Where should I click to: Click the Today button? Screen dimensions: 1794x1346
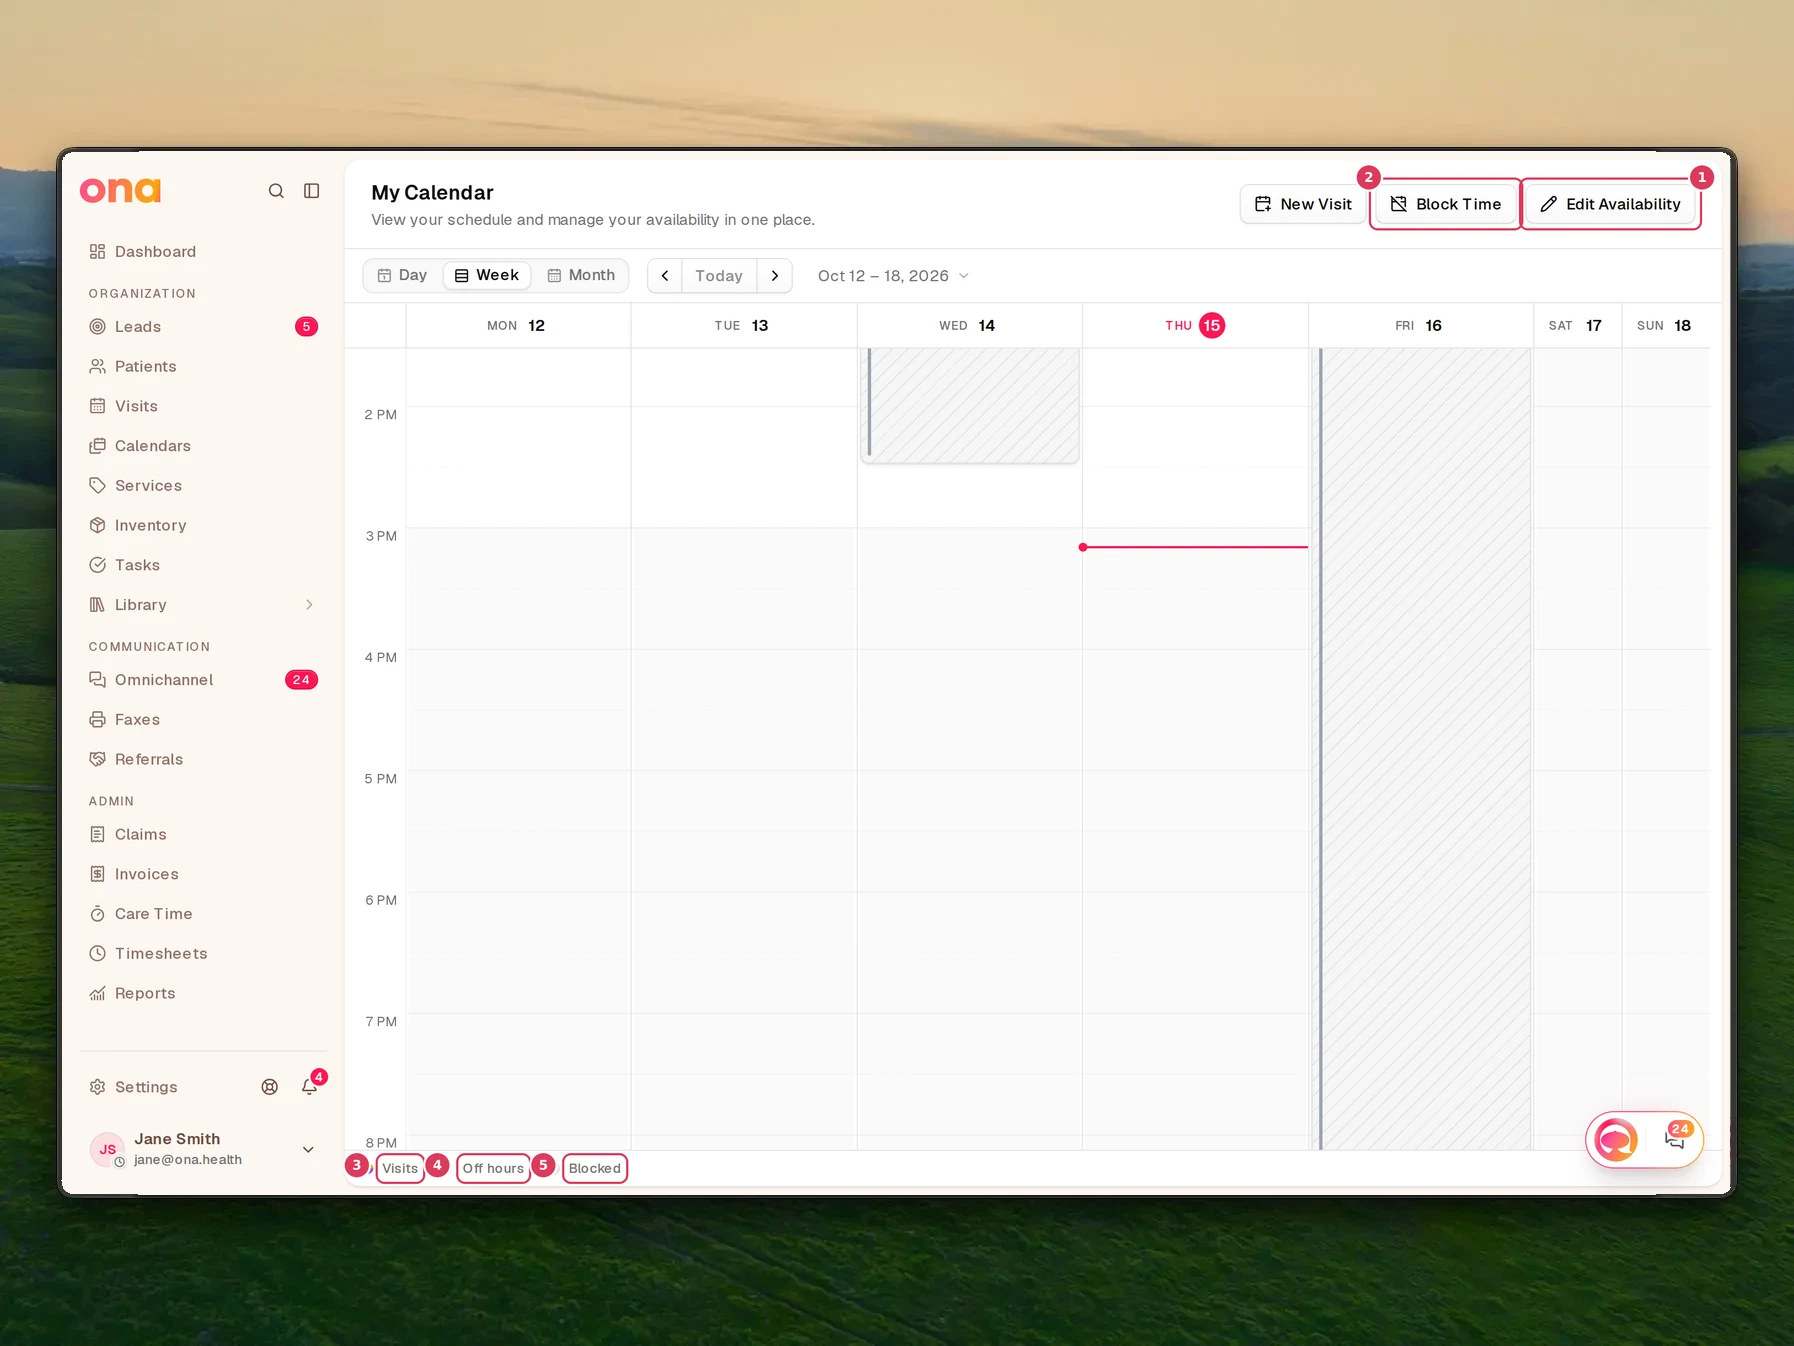point(719,276)
